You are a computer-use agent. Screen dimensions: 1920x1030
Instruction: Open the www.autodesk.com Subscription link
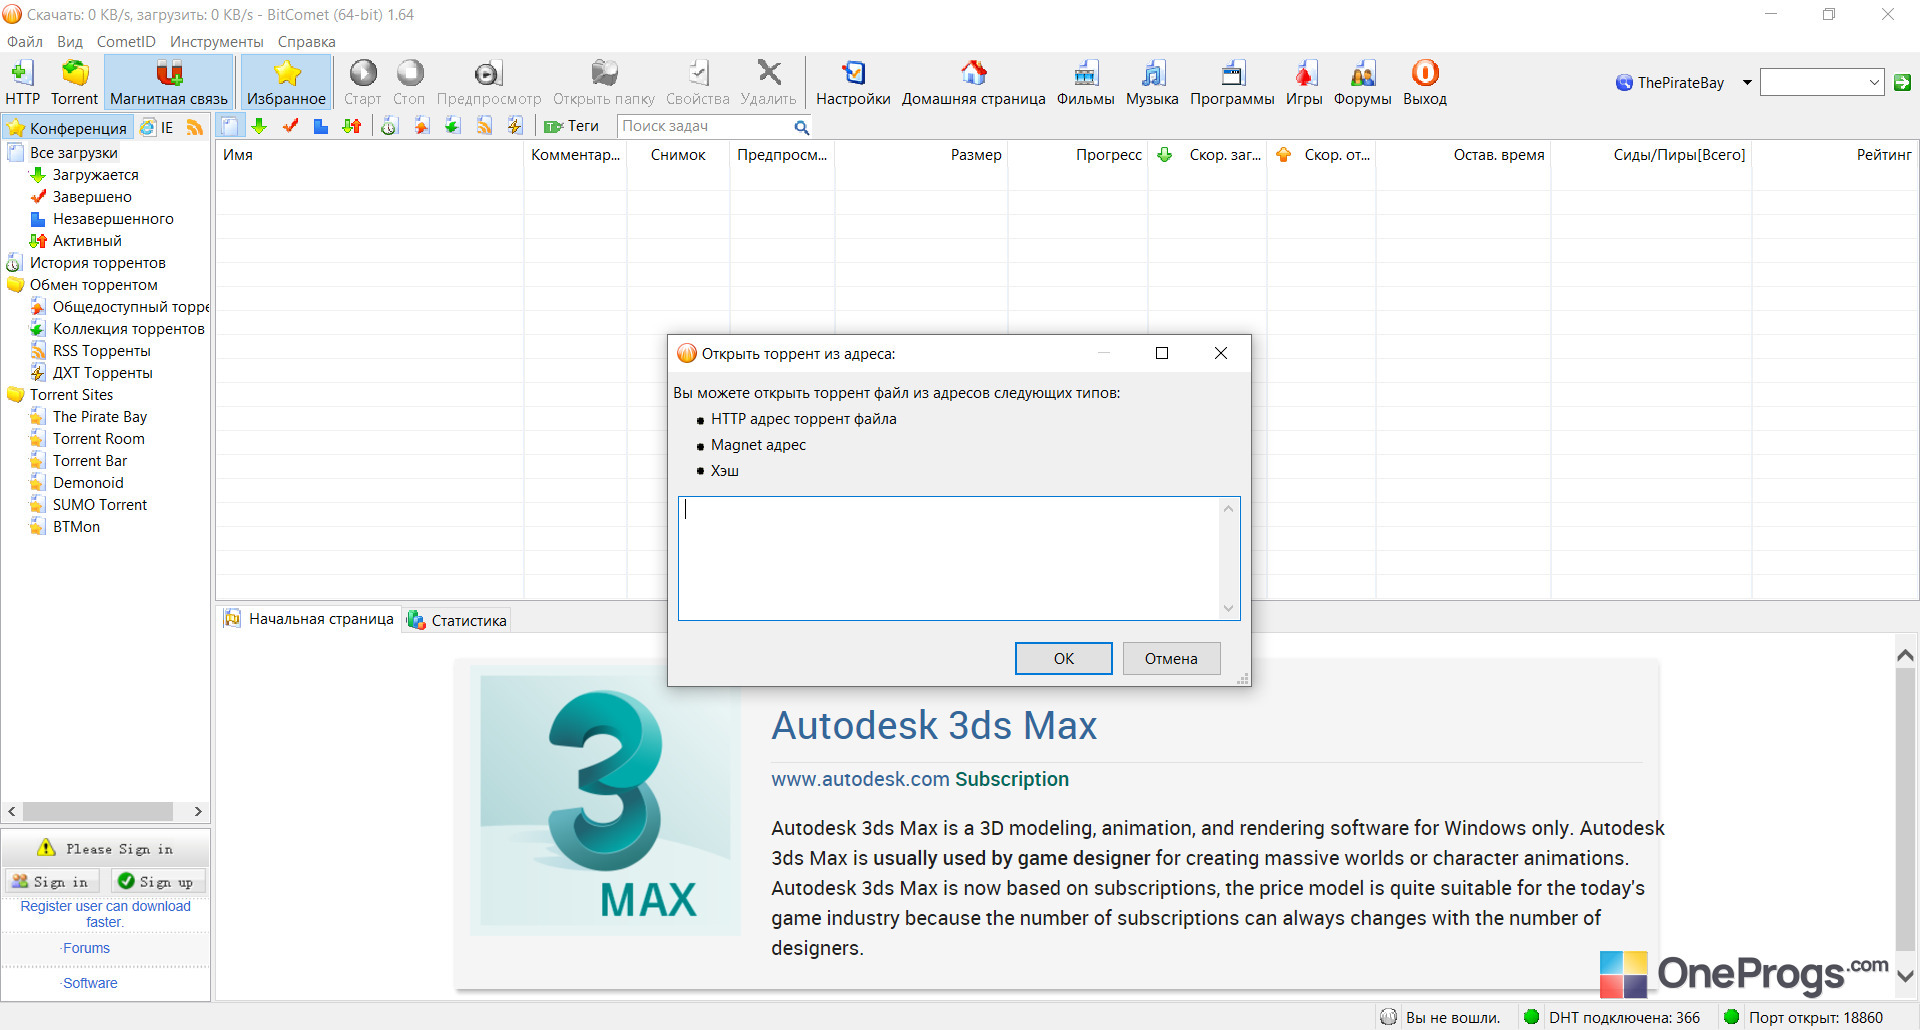click(x=920, y=779)
